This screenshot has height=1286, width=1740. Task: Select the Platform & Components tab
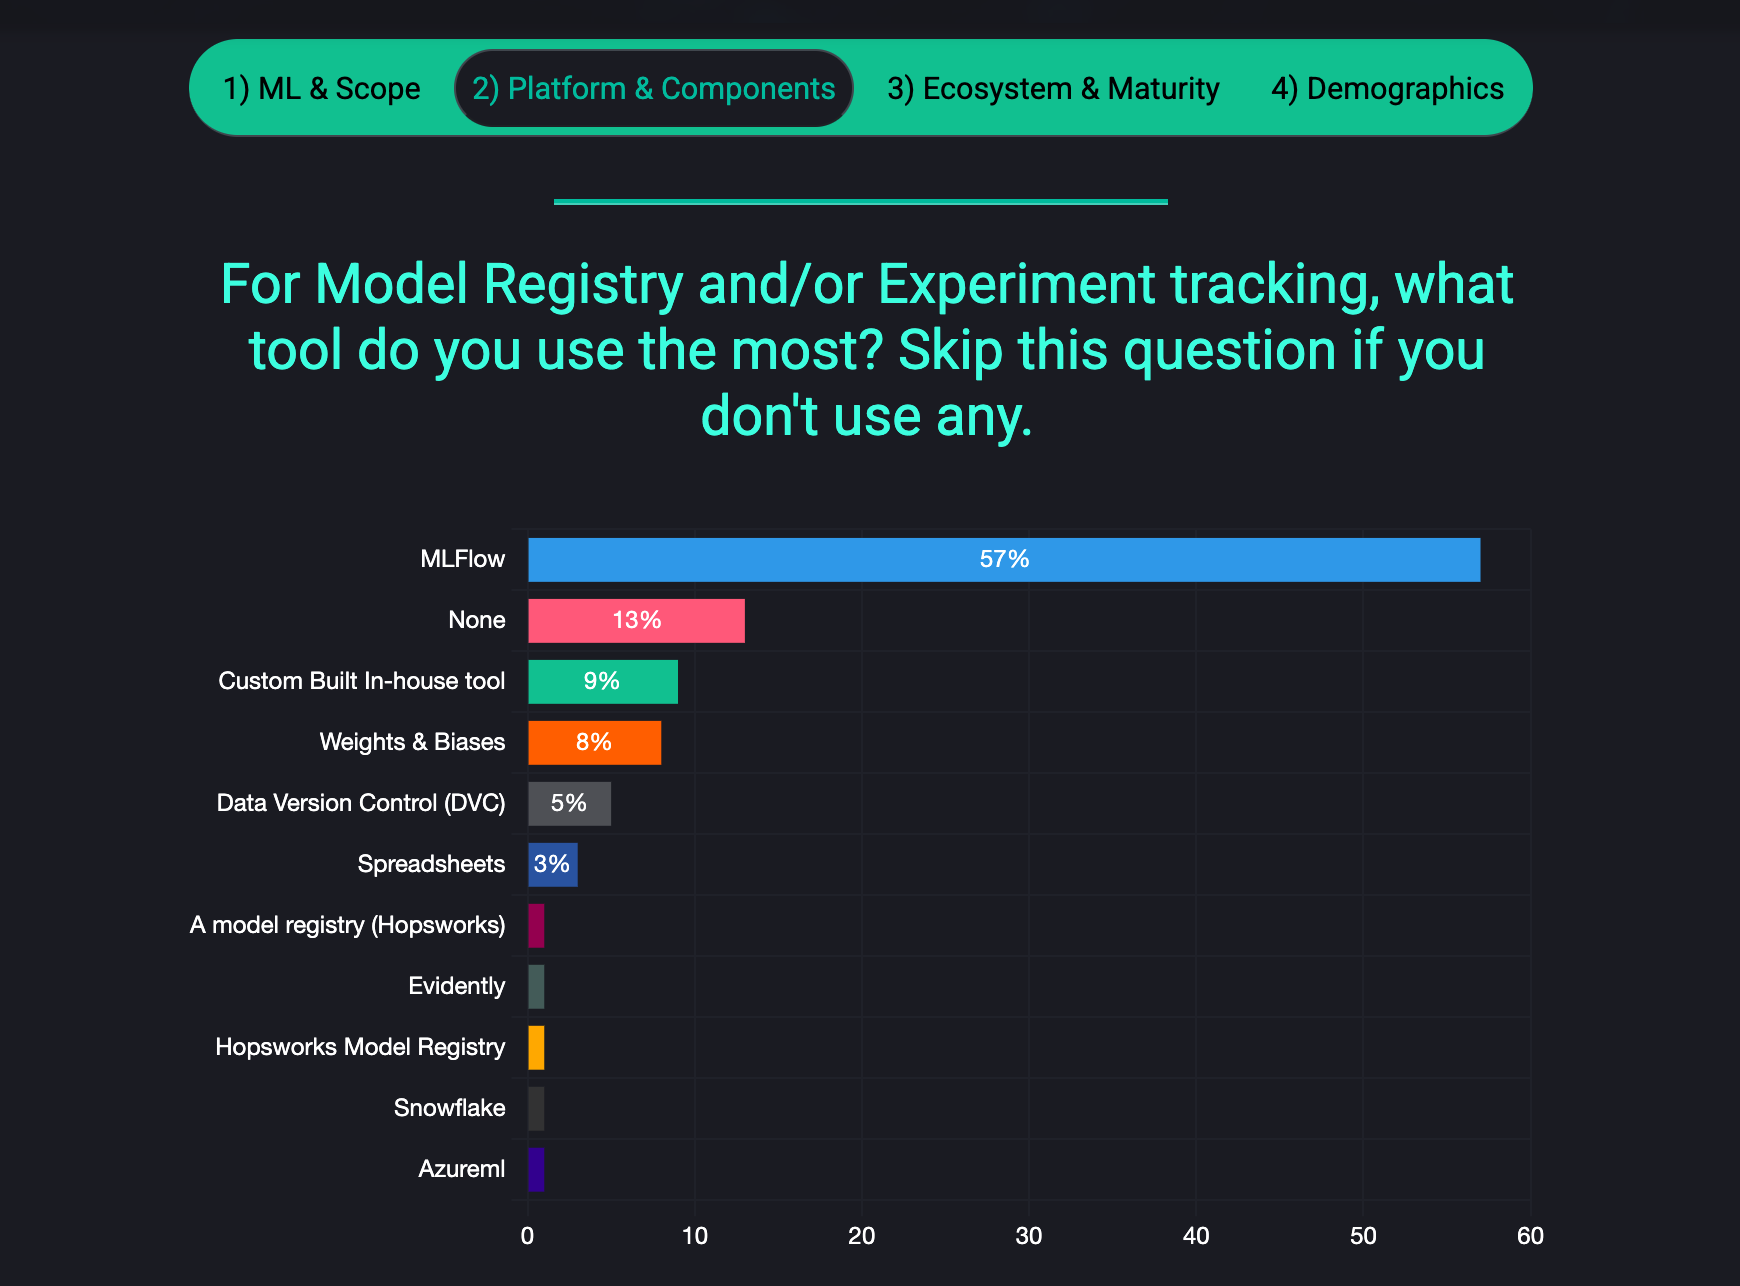(x=653, y=89)
